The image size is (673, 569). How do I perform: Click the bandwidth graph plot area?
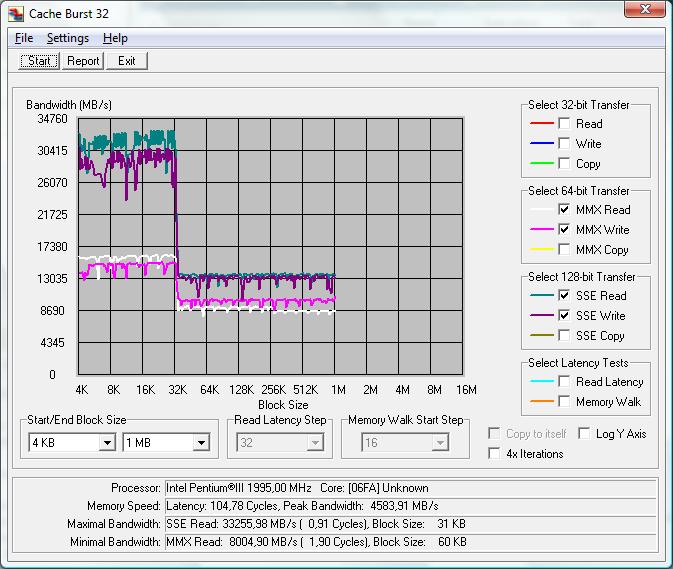pyautogui.click(x=270, y=246)
